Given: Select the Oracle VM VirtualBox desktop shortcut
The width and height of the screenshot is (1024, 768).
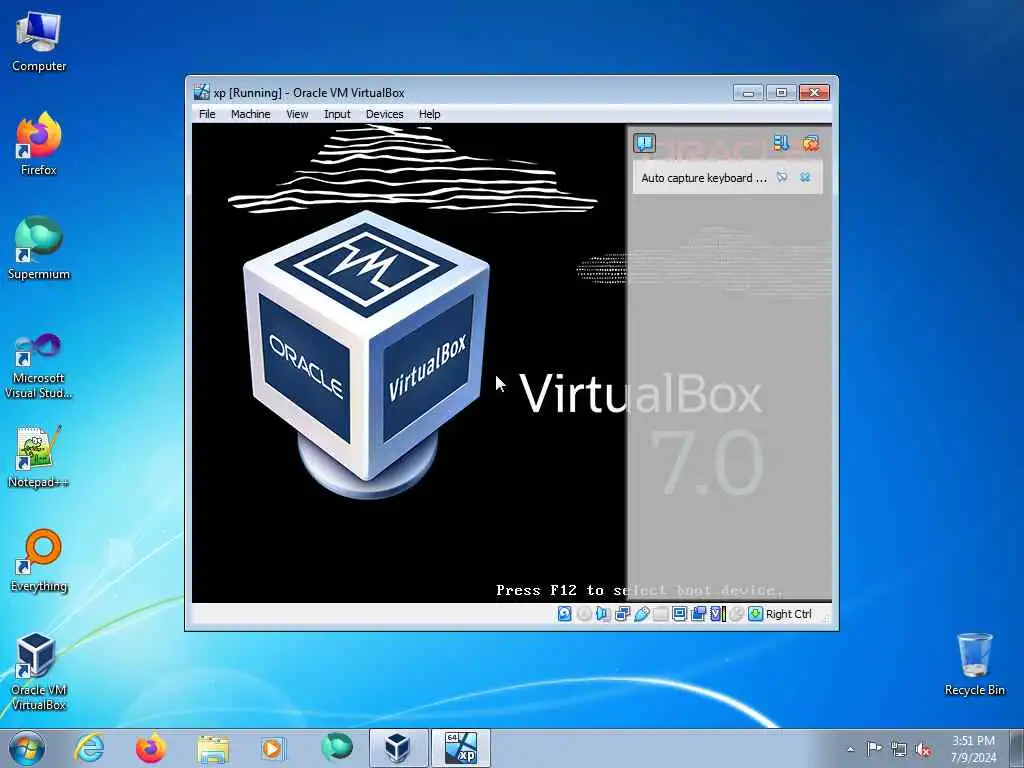Looking at the screenshot, I should click(39, 671).
